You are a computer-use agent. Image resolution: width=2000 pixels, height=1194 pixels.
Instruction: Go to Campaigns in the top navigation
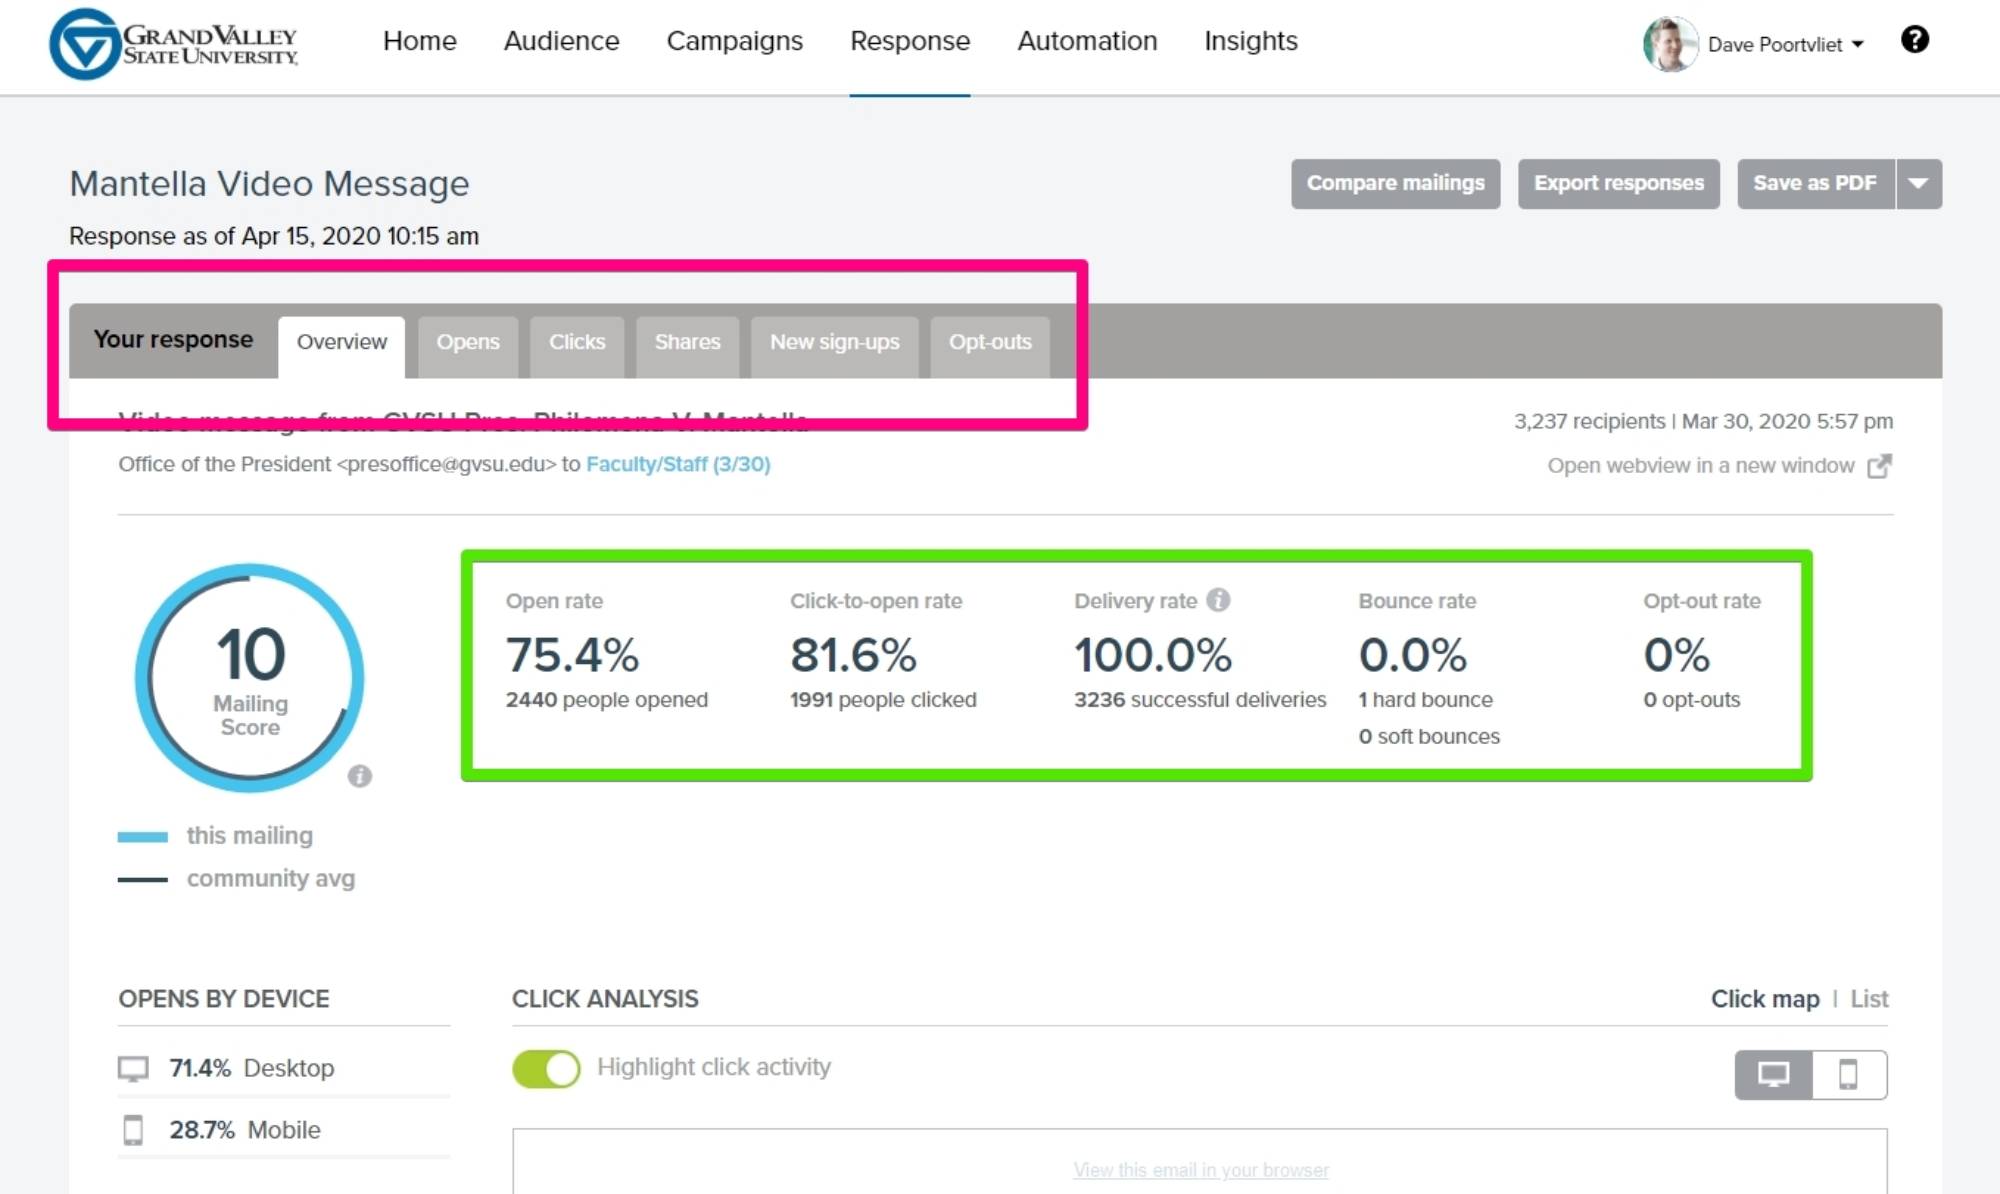734,41
